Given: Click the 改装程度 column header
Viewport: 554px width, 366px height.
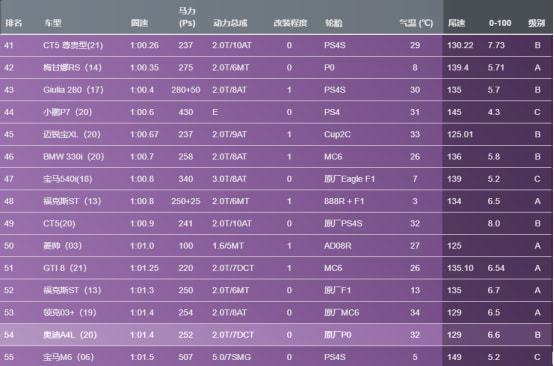Looking at the screenshot, I should (290, 23).
